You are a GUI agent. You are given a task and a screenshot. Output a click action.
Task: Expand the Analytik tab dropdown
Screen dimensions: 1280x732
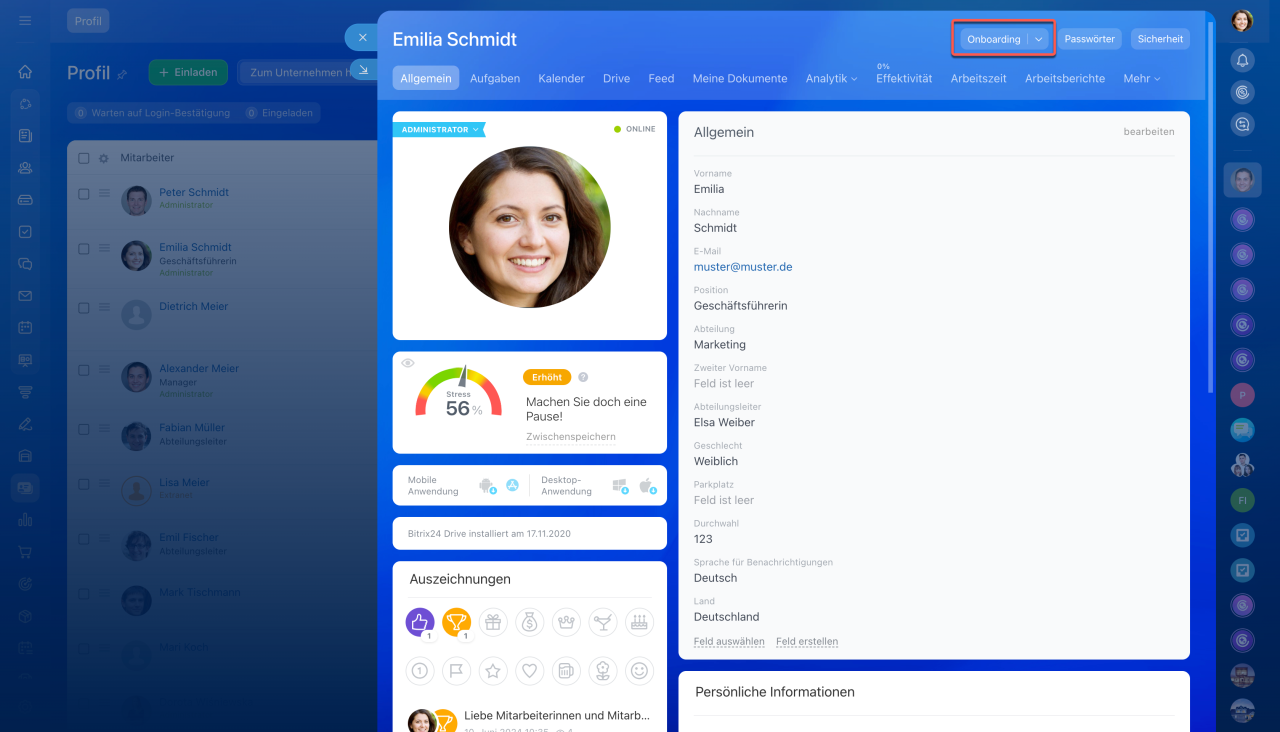tap(831, 78)
